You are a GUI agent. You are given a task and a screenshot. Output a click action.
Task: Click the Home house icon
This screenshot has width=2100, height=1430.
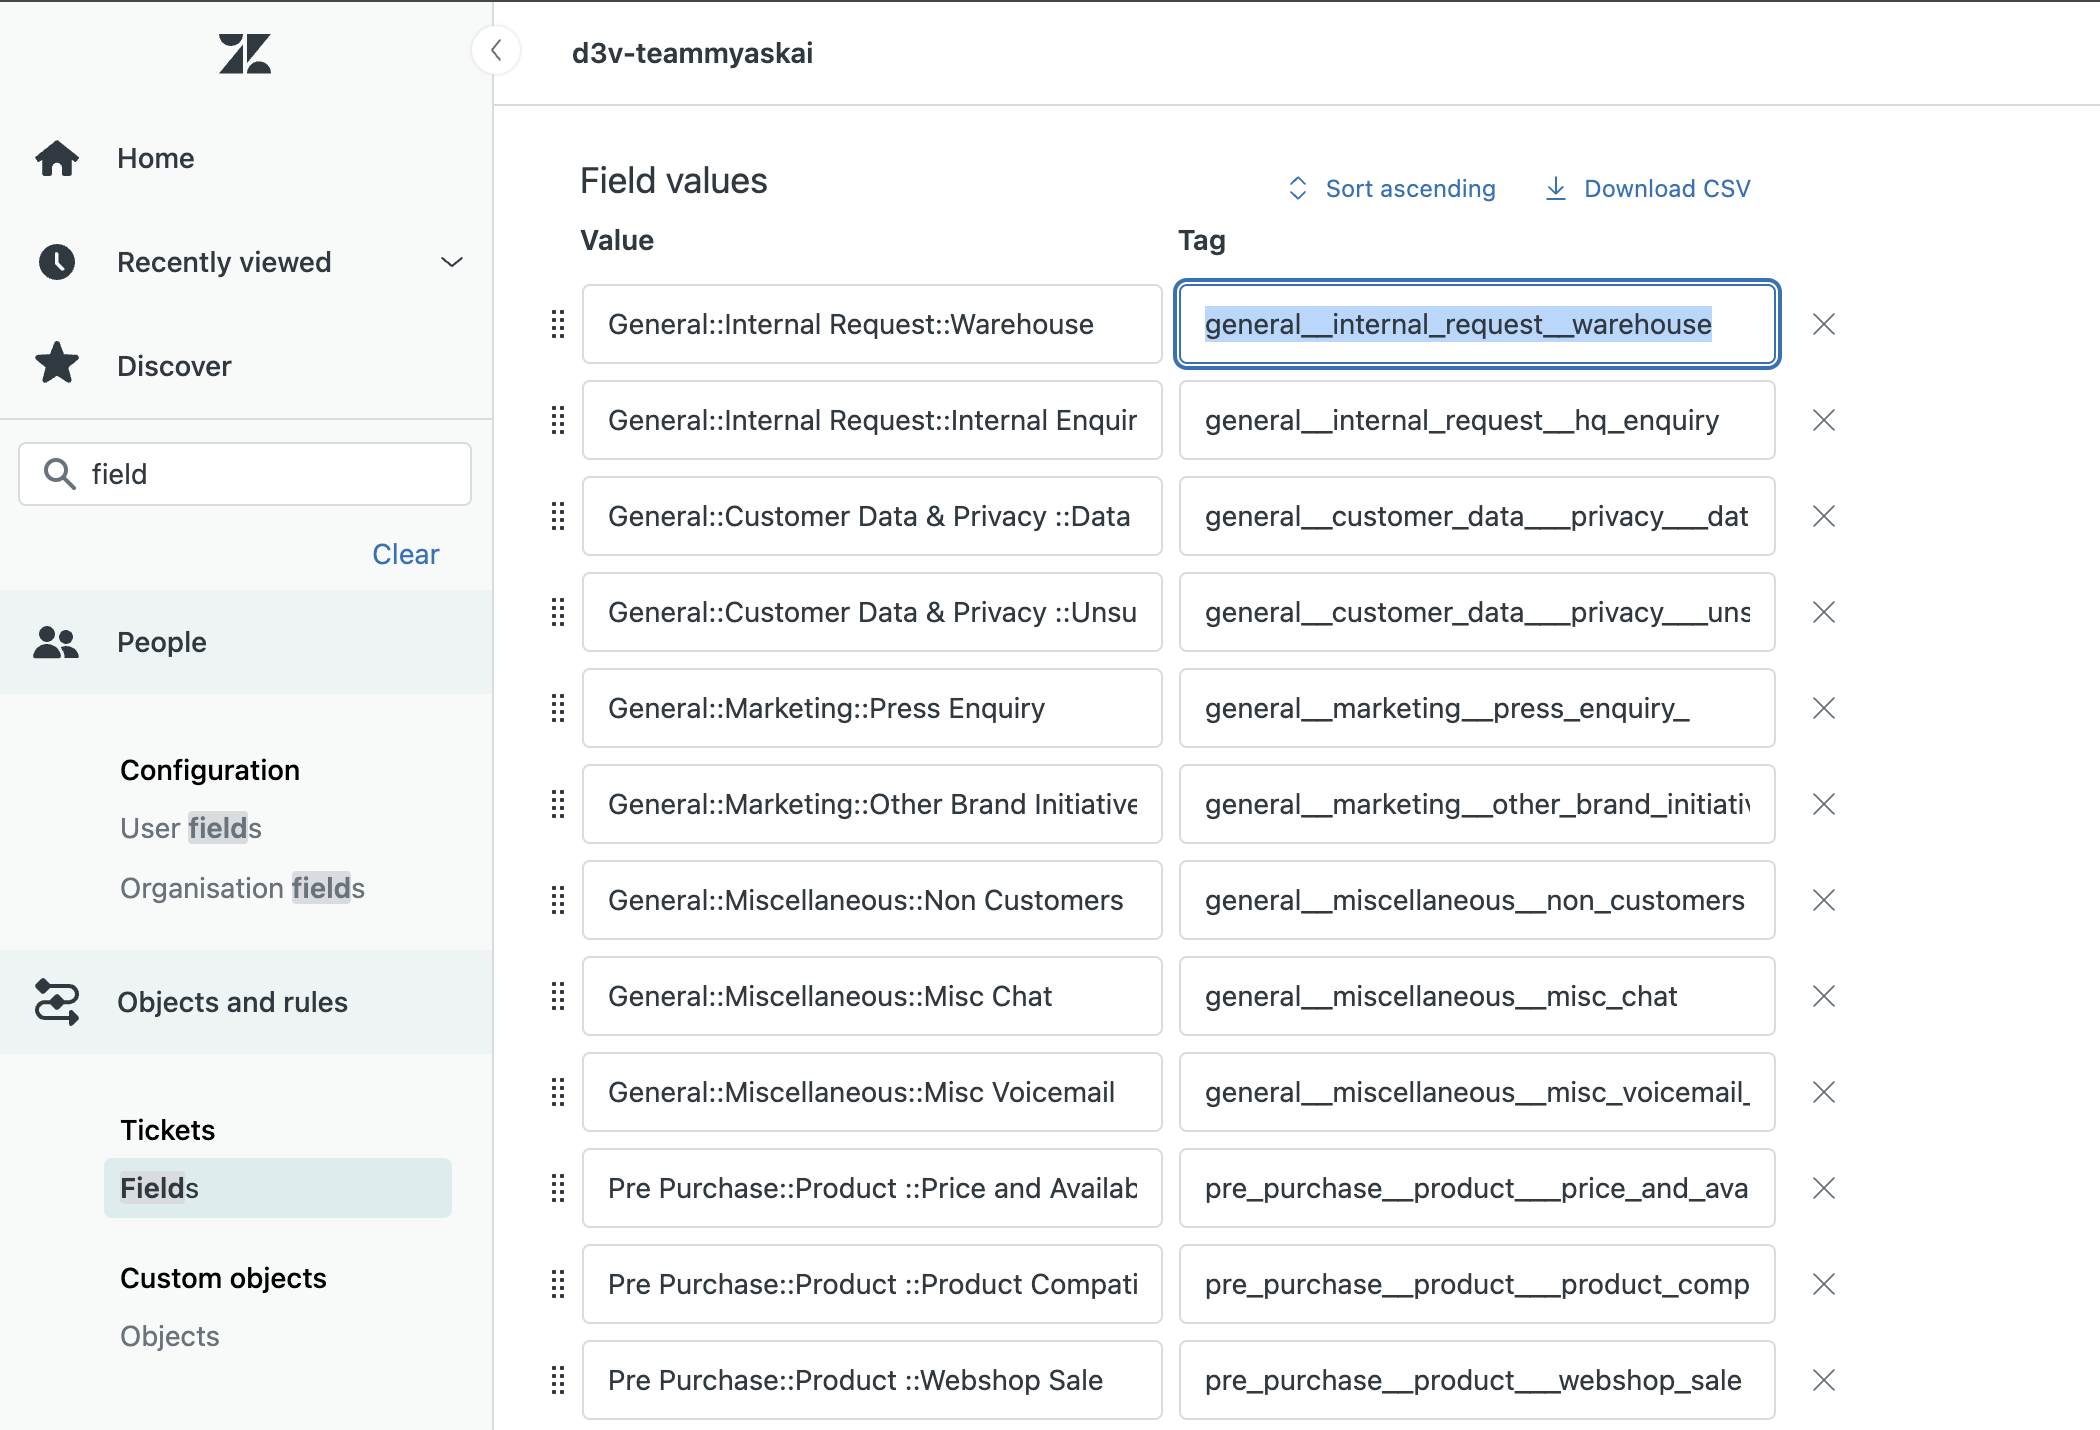tap(57, 158)
